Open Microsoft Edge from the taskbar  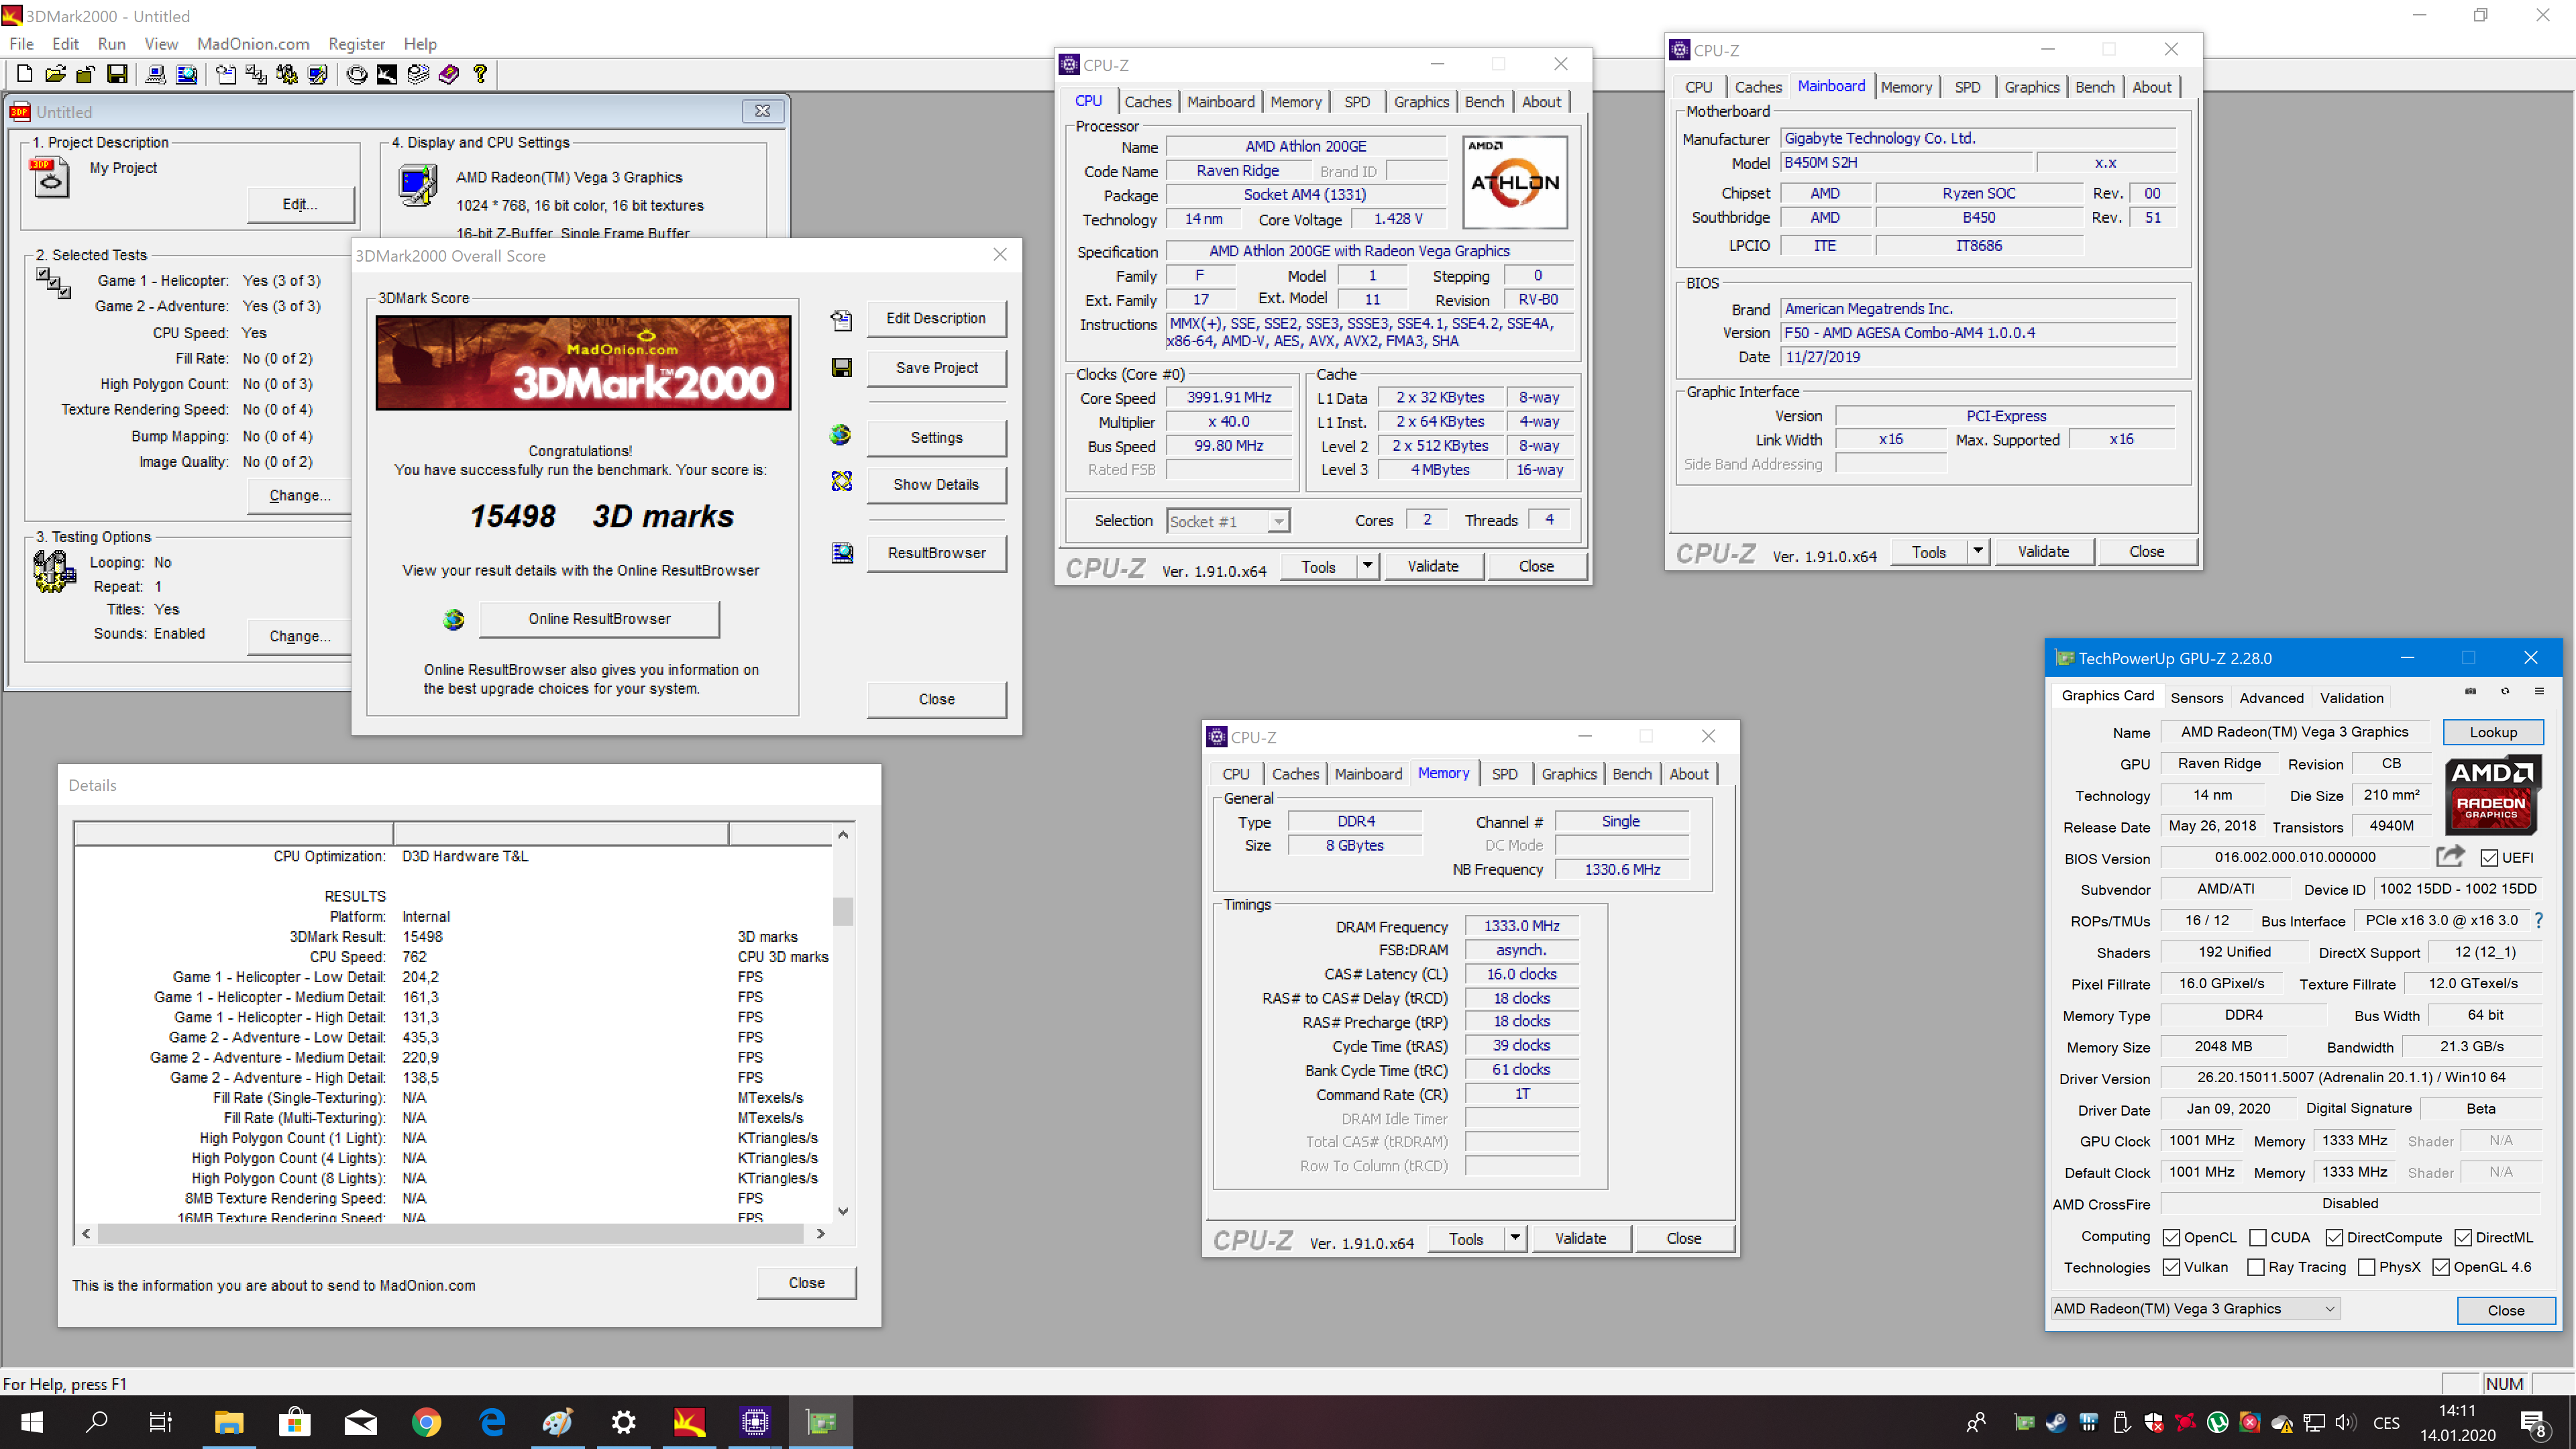click(x=492, y=1422)
